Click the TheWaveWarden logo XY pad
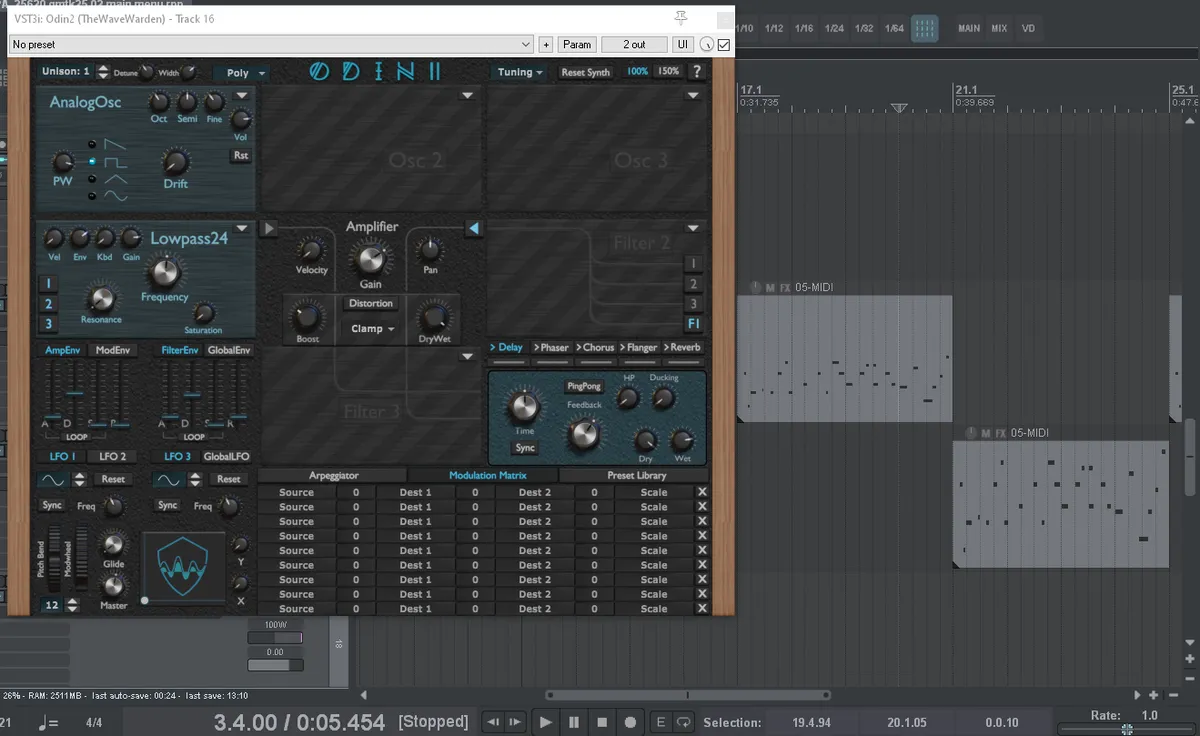This screenshot has height=736, width=1200. click(x=185, y=567)
